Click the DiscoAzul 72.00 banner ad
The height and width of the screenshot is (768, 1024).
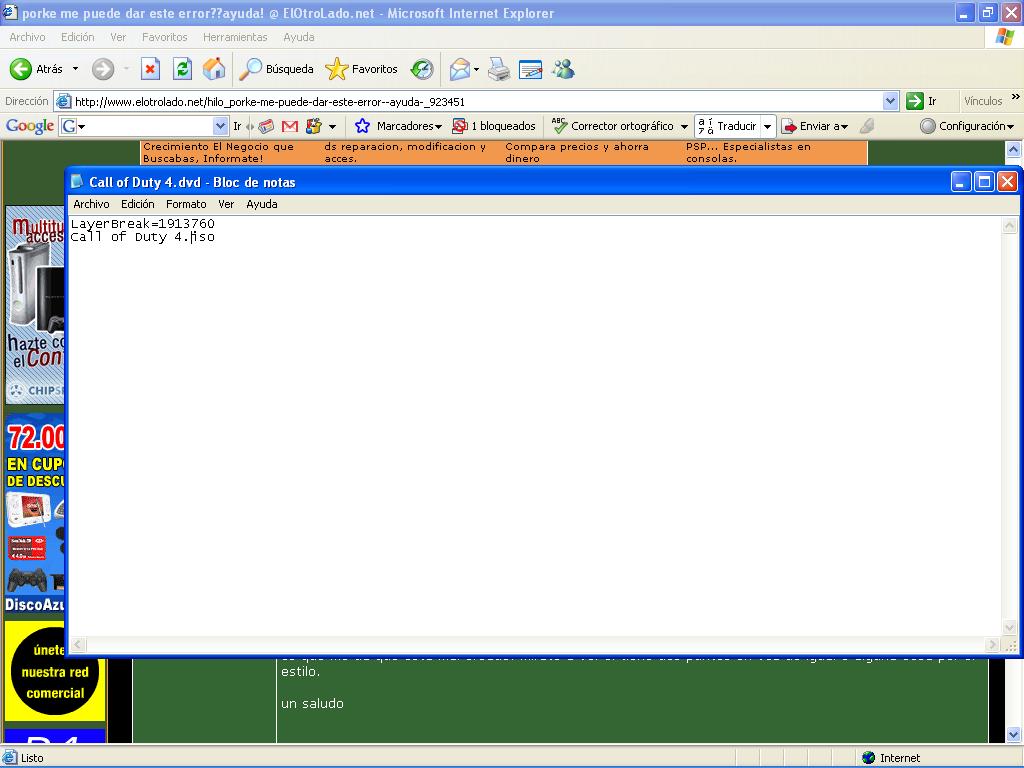[x=35, y=515]
